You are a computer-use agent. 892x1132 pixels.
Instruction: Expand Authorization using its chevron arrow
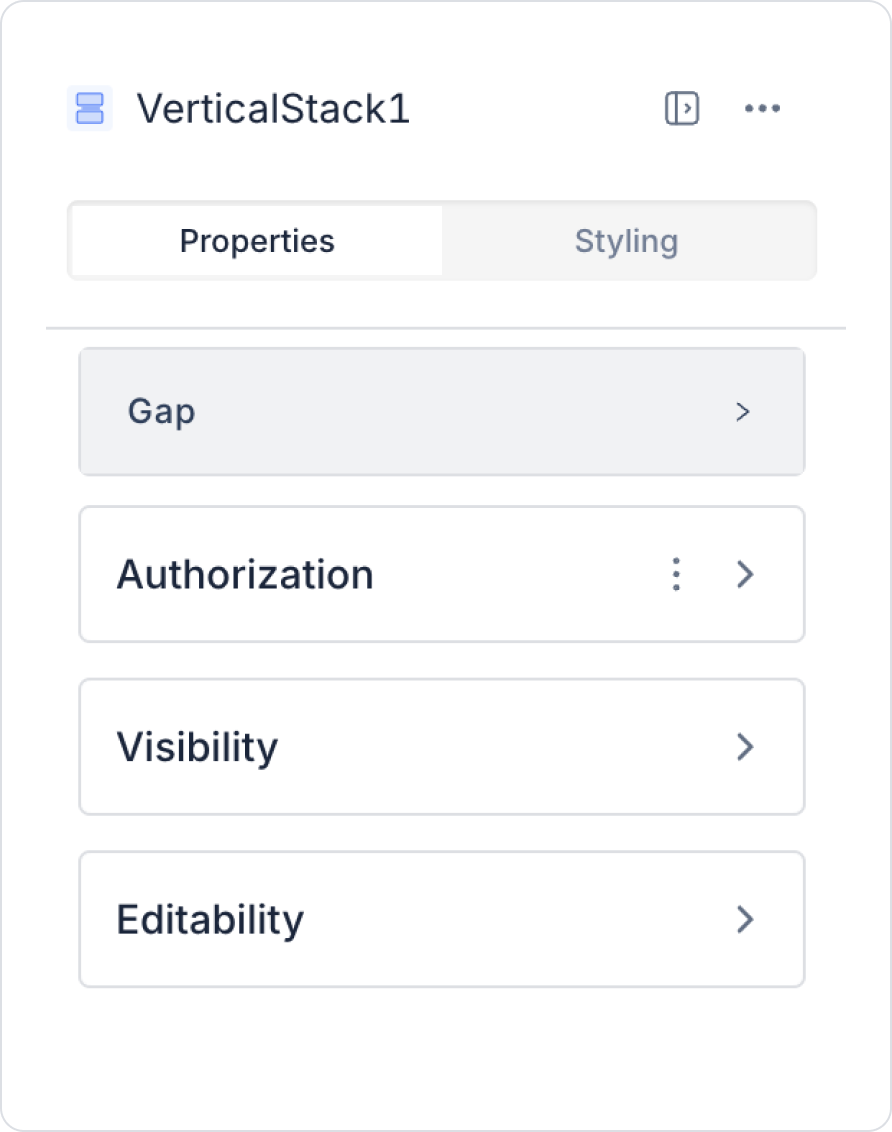(745, 574)
